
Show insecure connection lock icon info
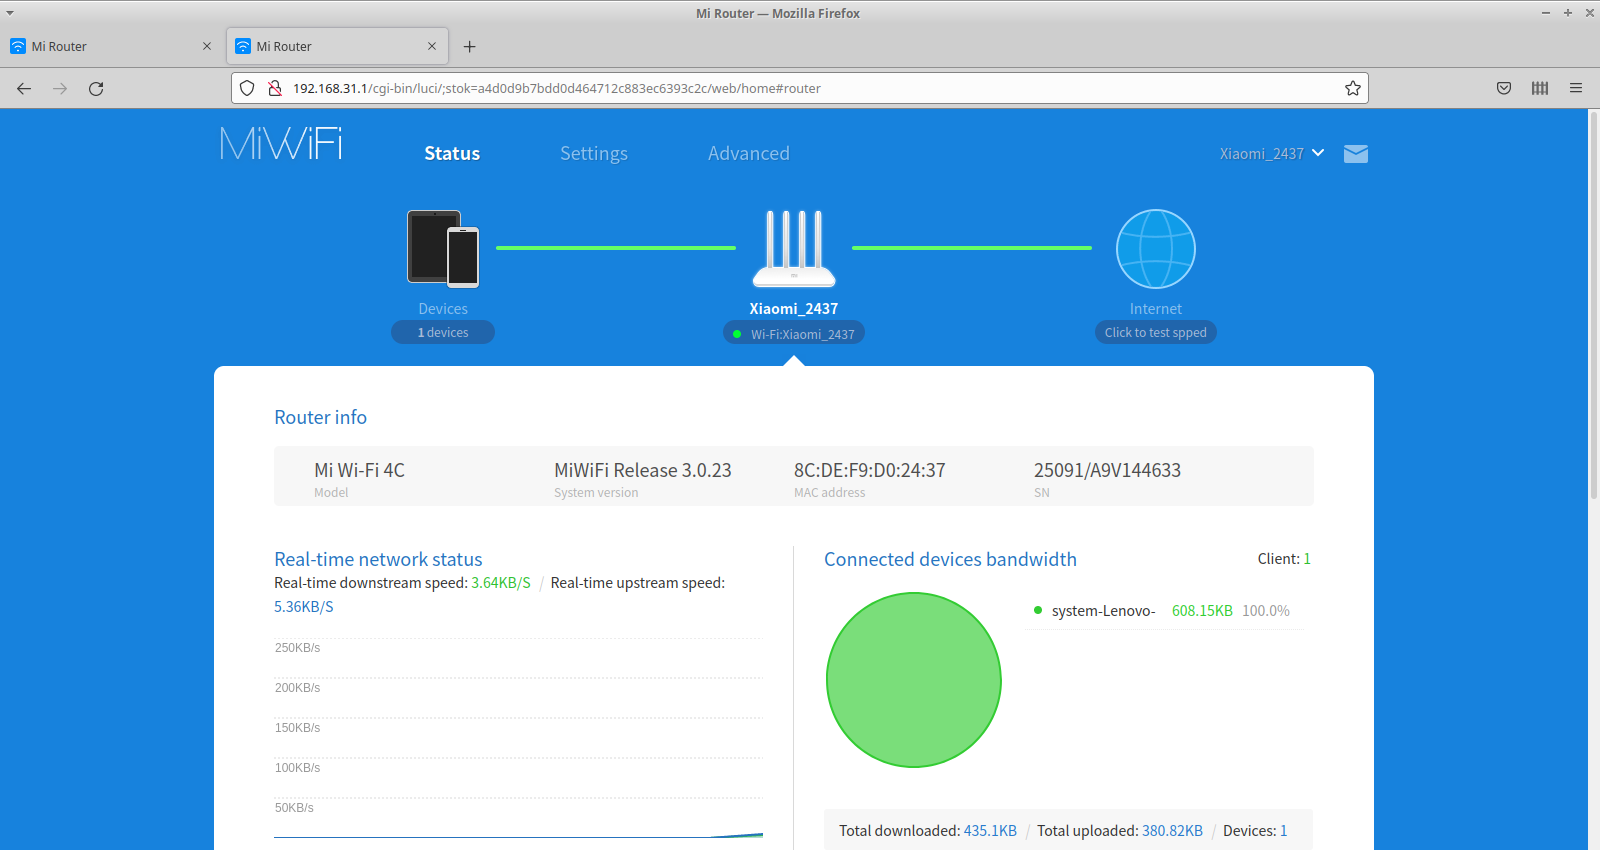click(x=275, y=88)
